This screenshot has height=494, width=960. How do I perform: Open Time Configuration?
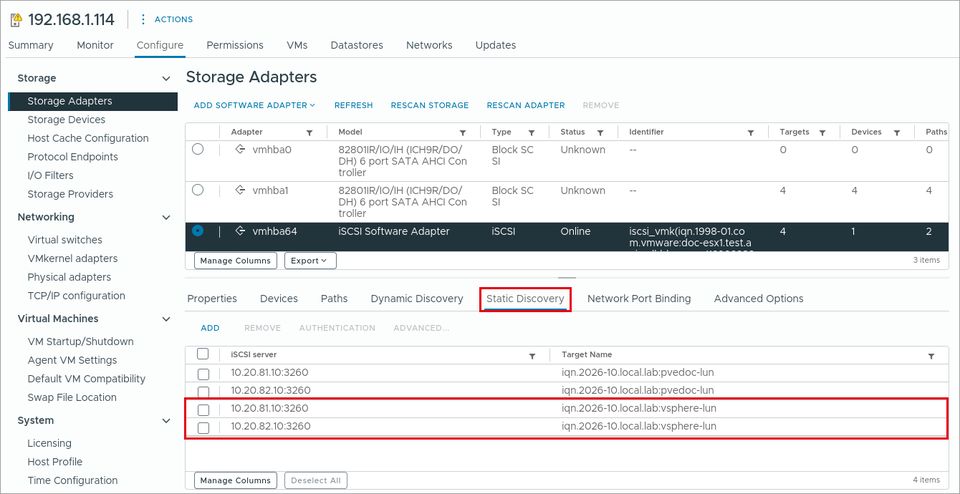(72, 481)
